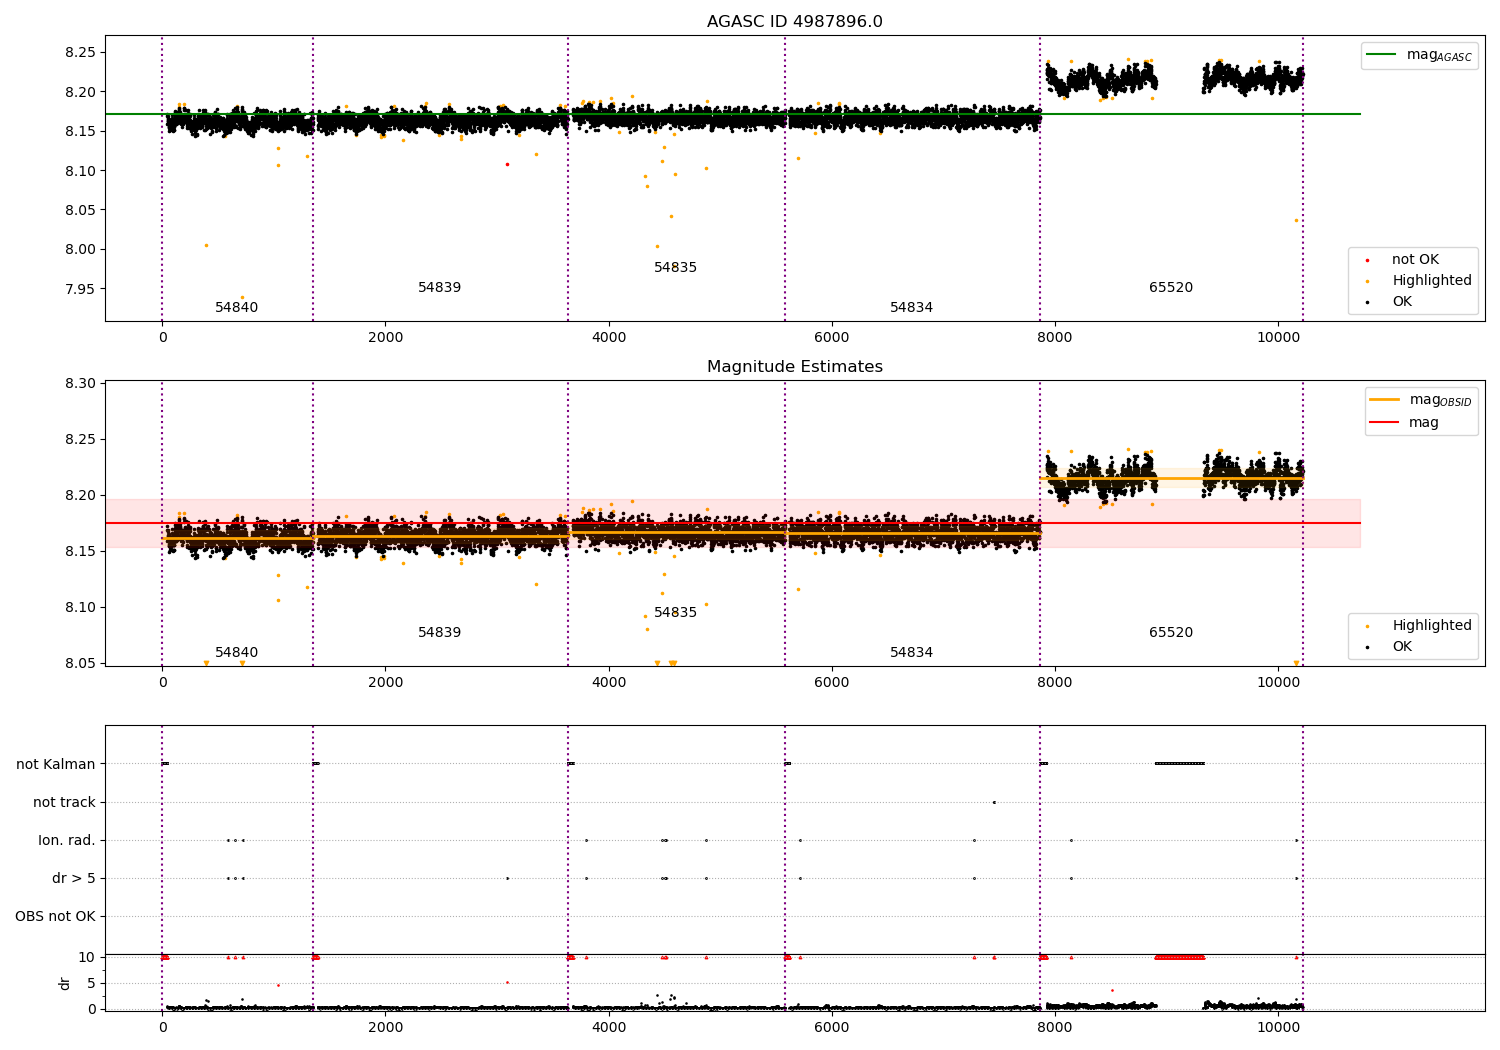Click obsid label 54839 in the top plot

pos(439,288)
